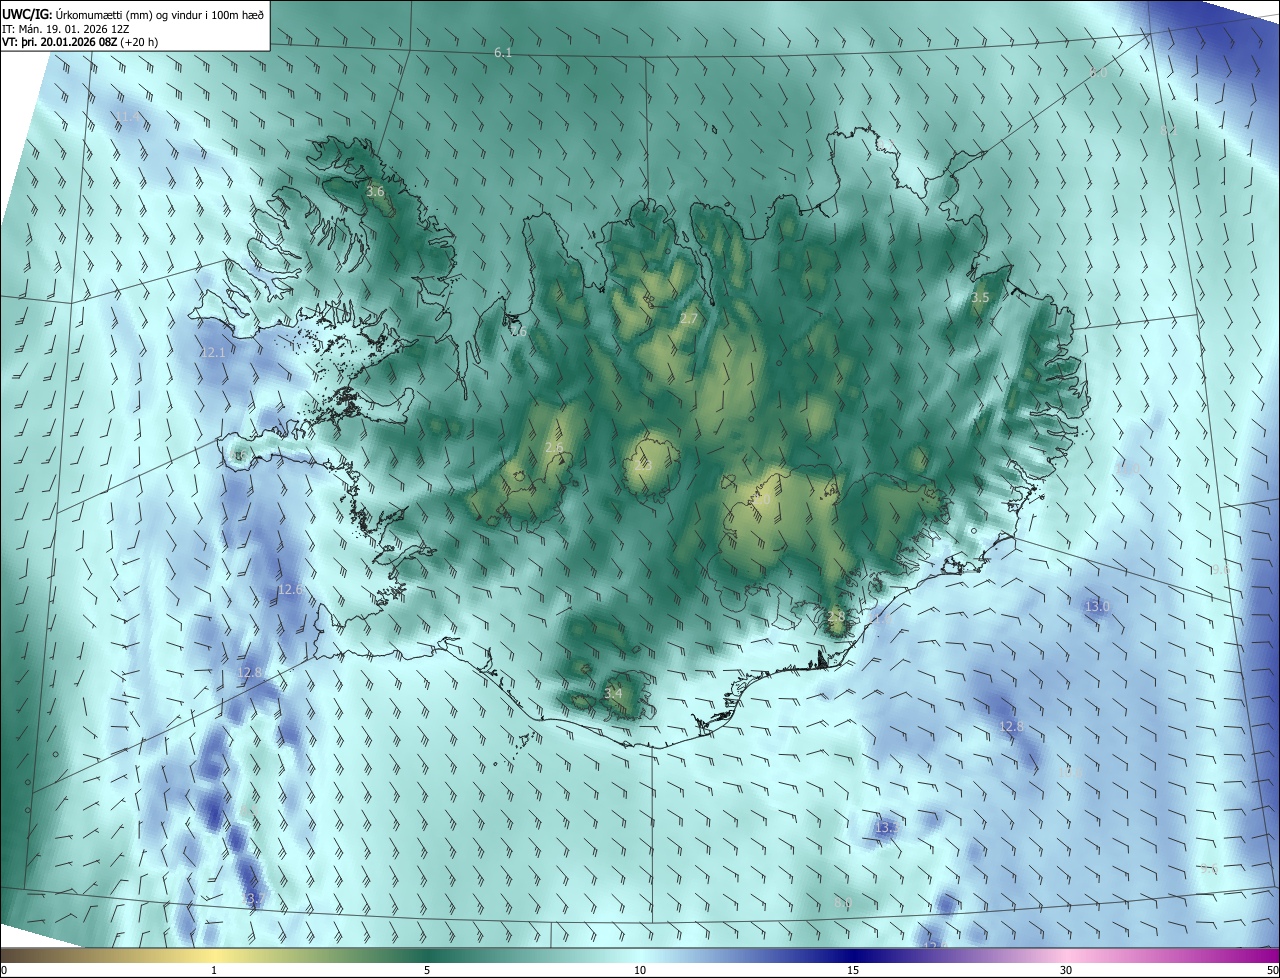
Task: Click the '2.6' value label in western Iceland
Action: pyautogui.click(x=554, y=448)
